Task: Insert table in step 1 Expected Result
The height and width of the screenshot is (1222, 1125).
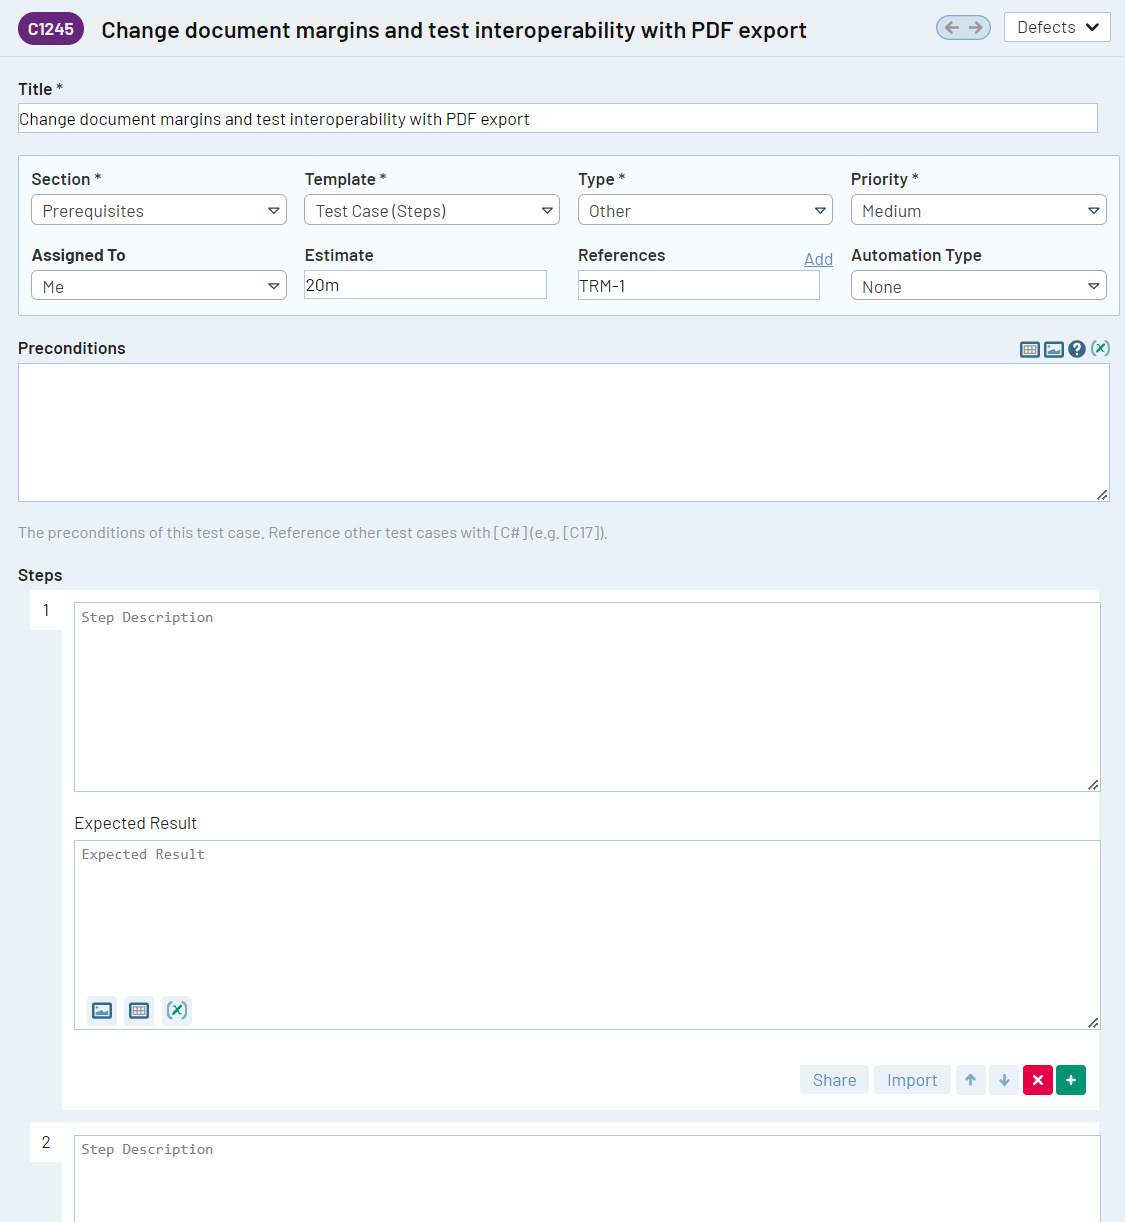Action: [x=139, y=1010]
